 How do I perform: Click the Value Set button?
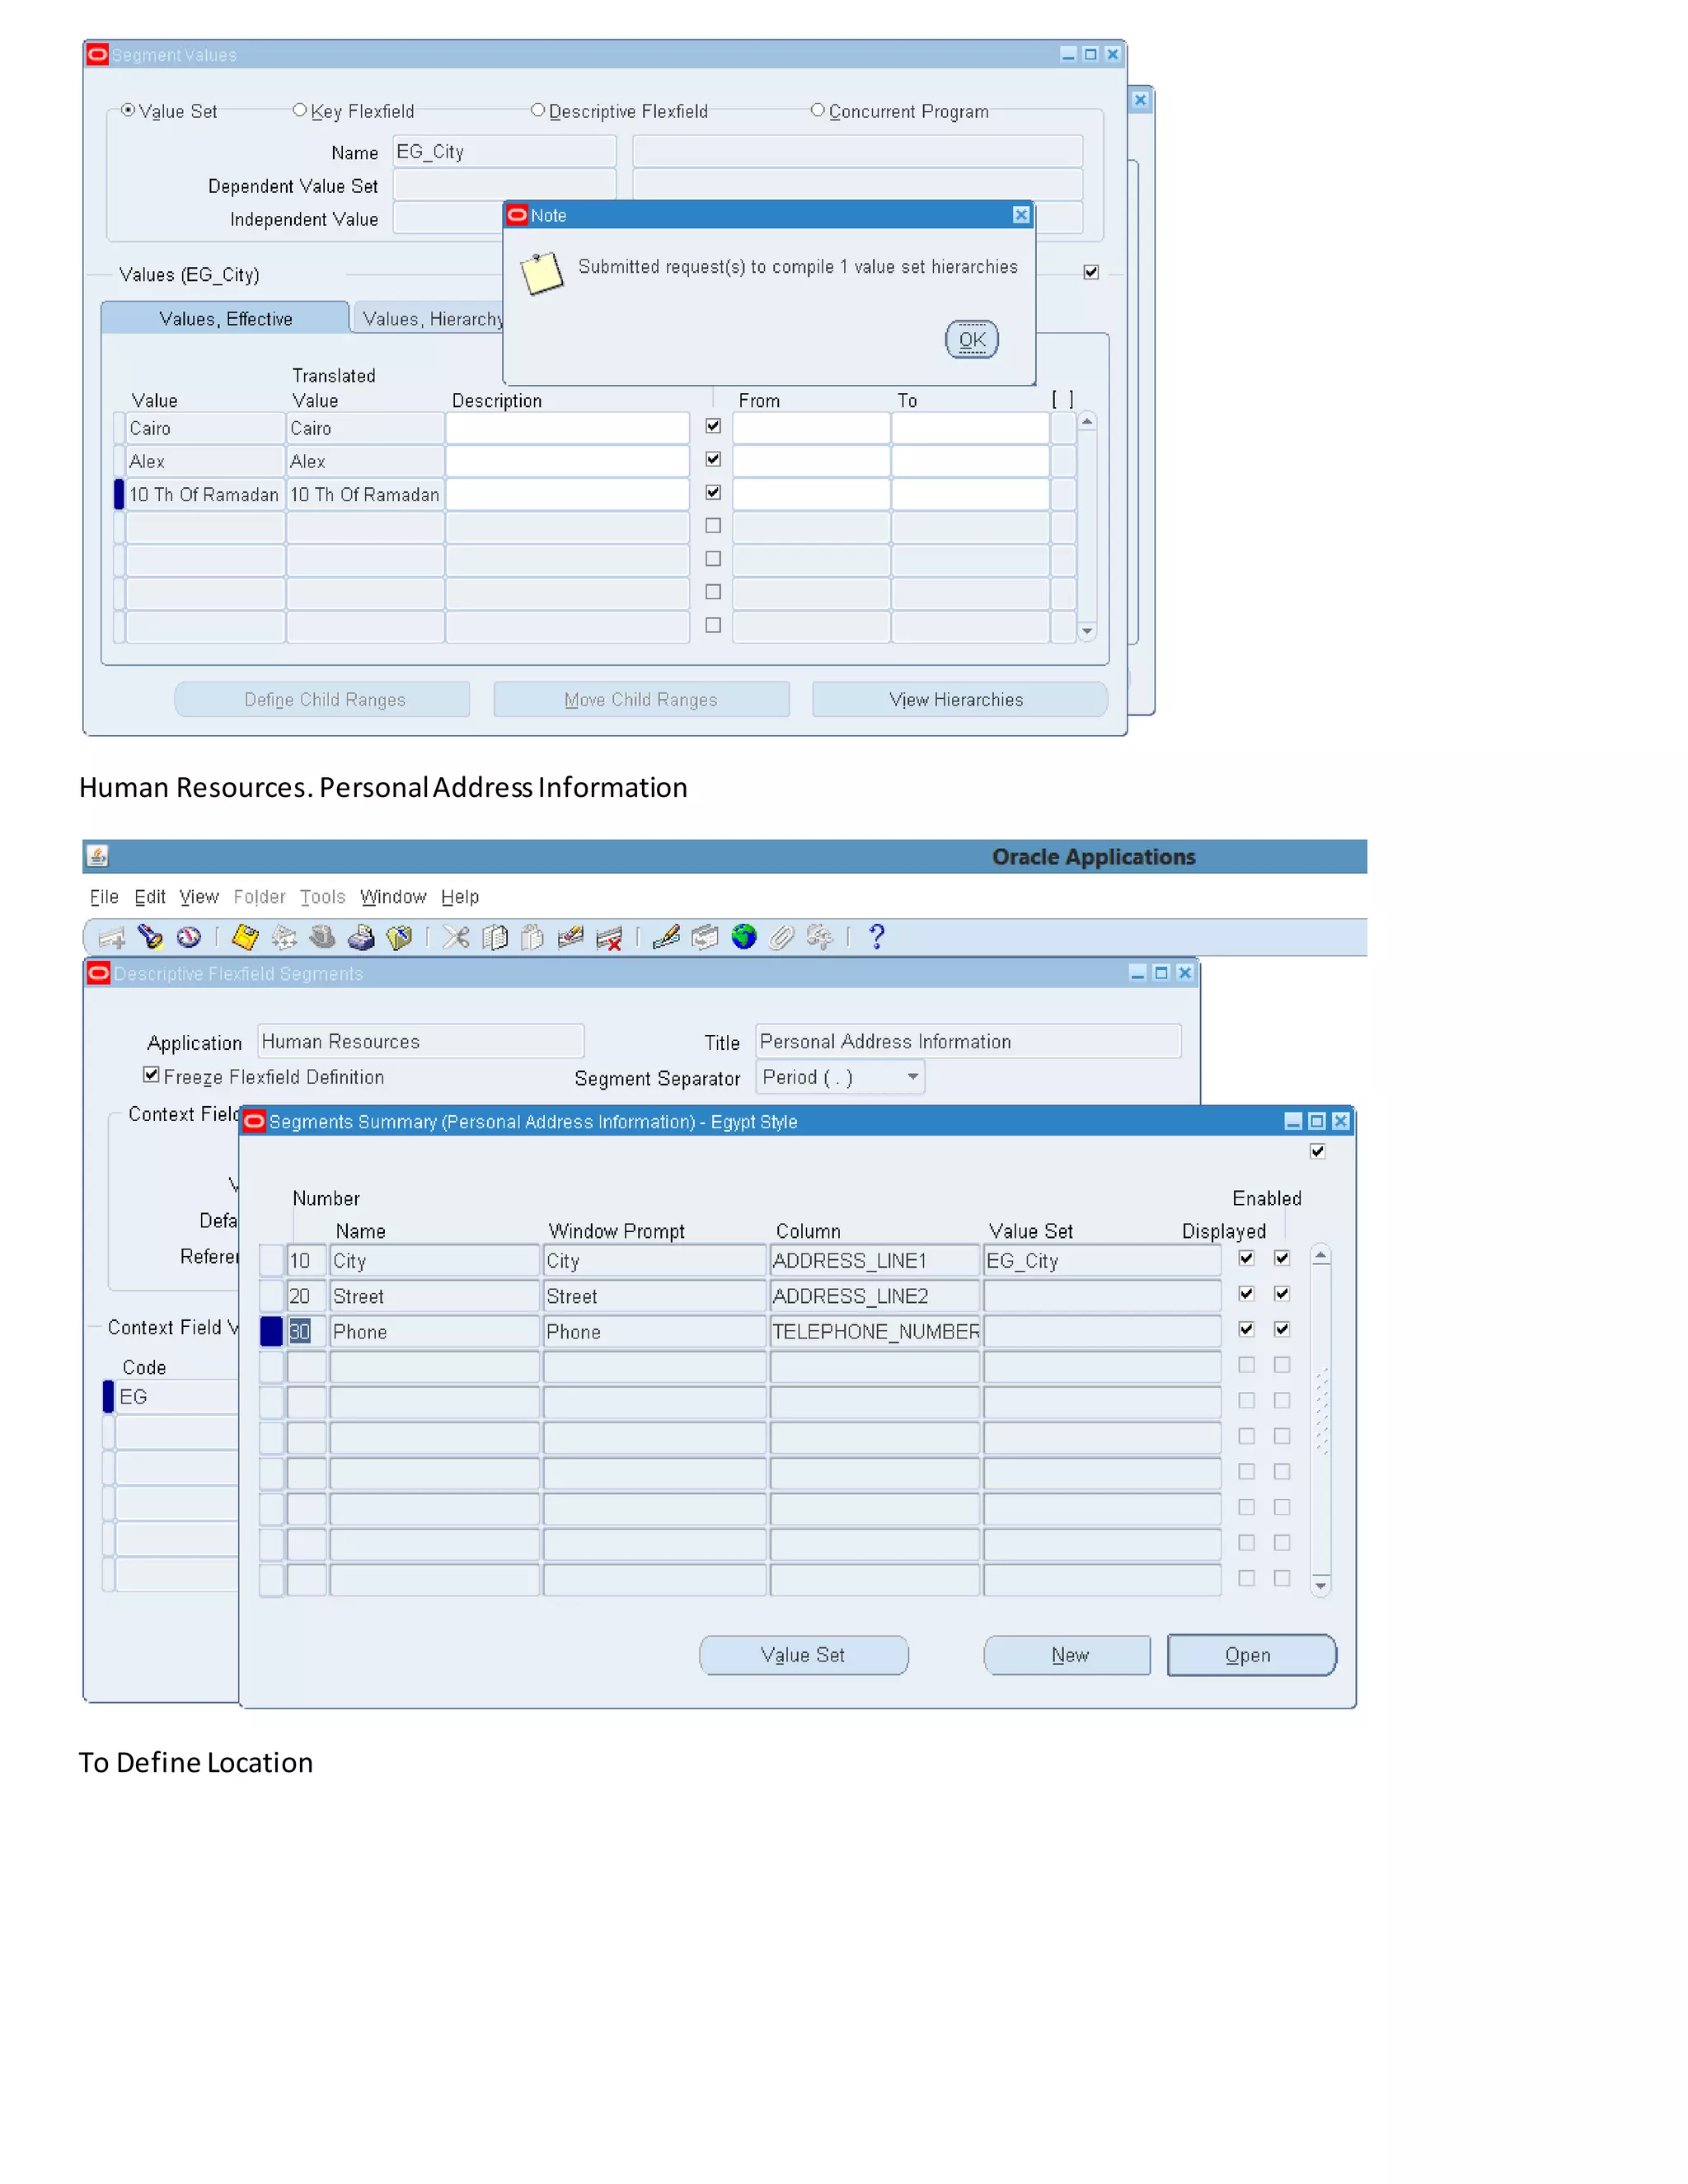click(x=803, y=1655)
